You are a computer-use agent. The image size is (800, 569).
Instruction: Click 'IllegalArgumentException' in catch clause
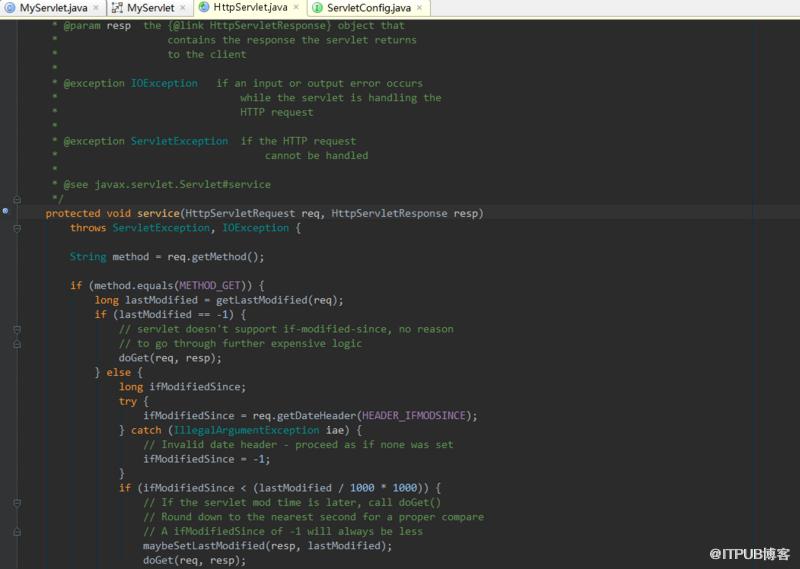(246, 430)
